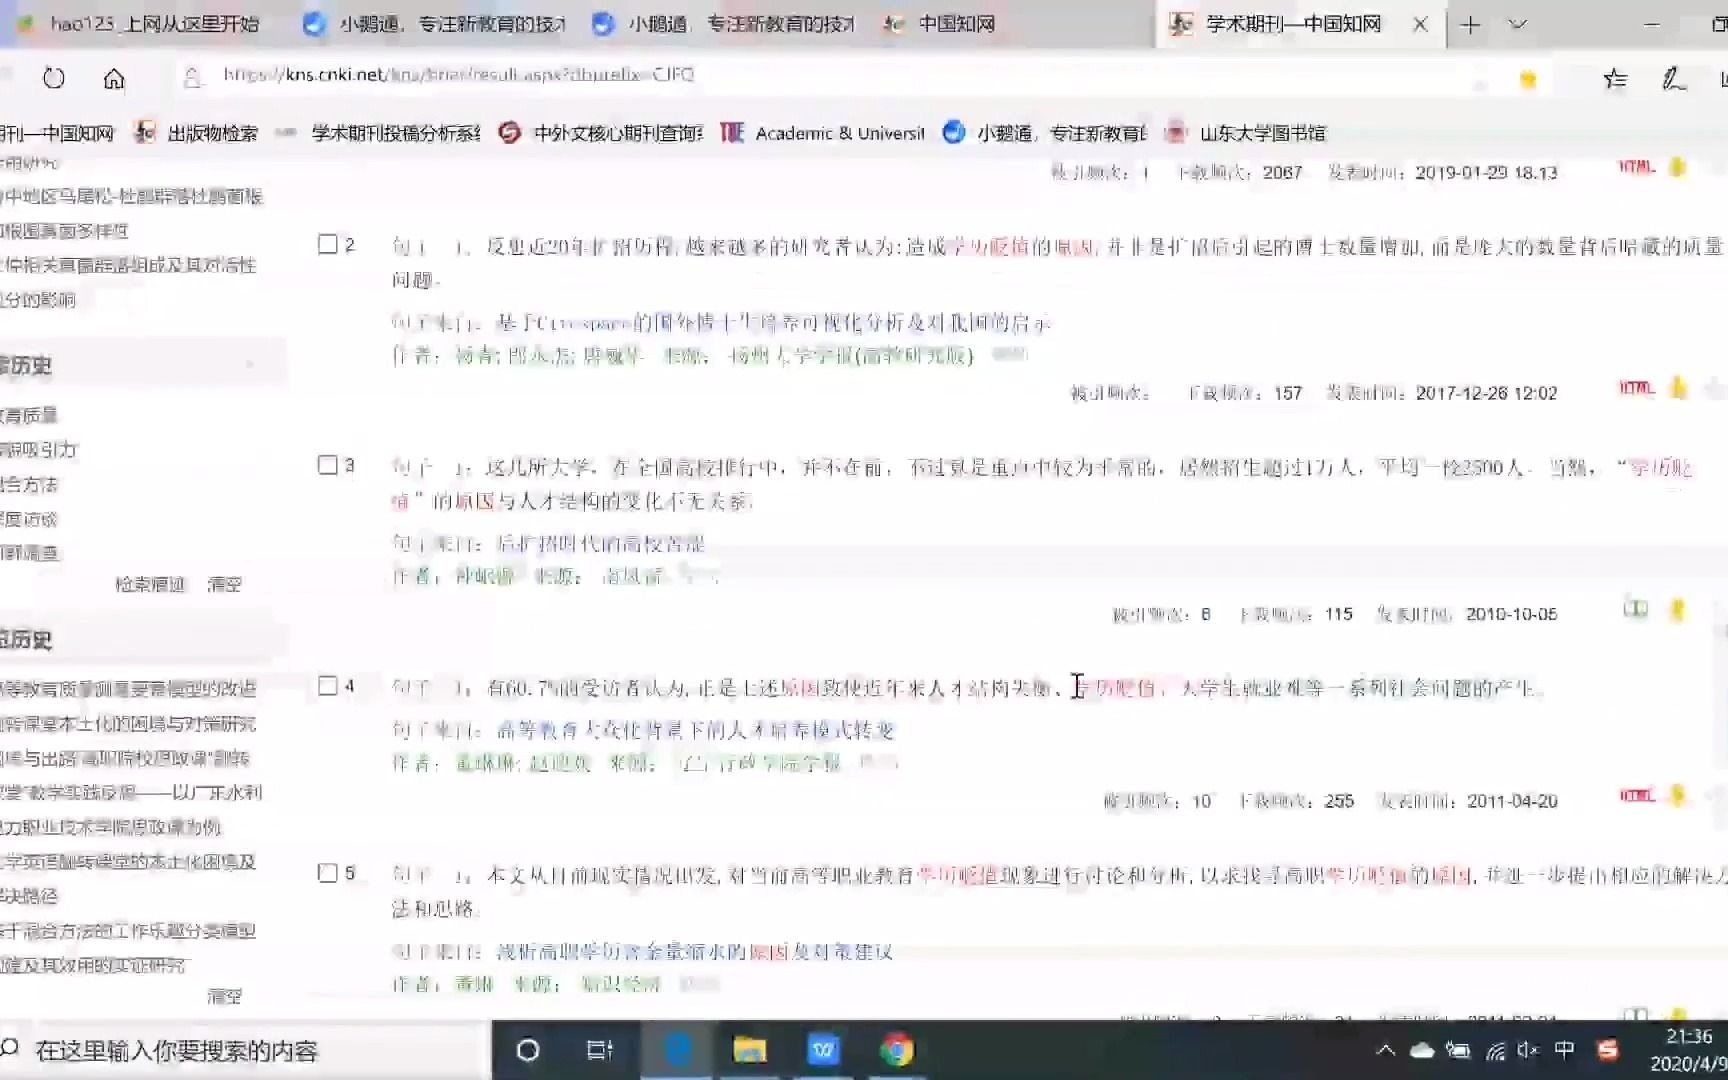Viewport: 1728px width, 1080px height.
Task: Refresh the CNKI results page
Action: [54, 78]
